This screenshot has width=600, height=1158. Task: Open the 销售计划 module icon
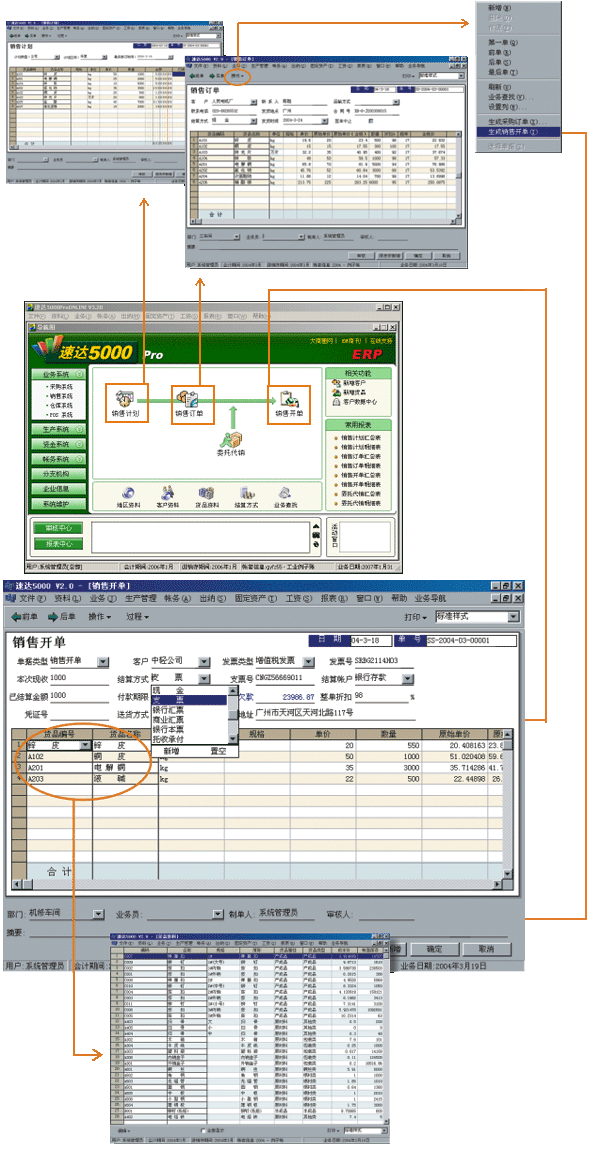click(126, 400)
